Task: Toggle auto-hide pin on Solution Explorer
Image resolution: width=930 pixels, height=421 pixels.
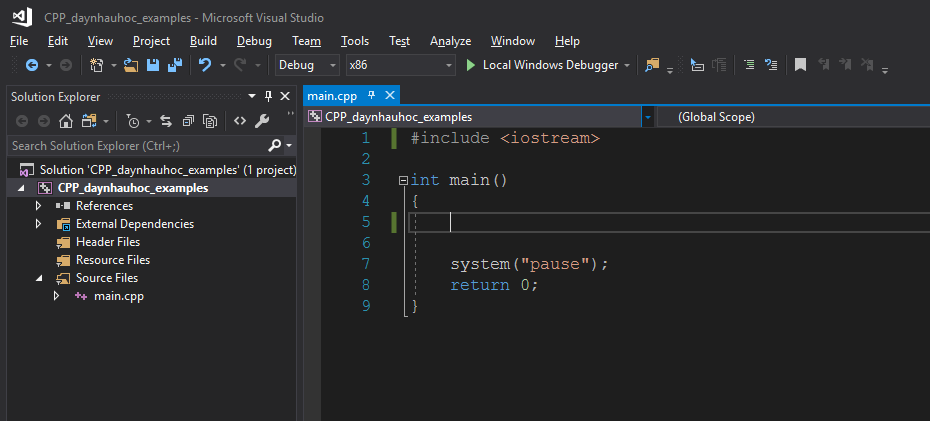Action: [268, 97]
